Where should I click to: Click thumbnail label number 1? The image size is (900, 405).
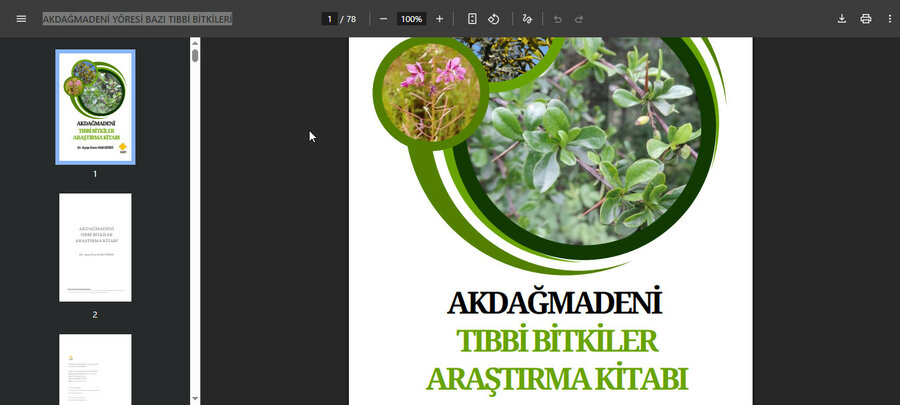tap(95, 174)
